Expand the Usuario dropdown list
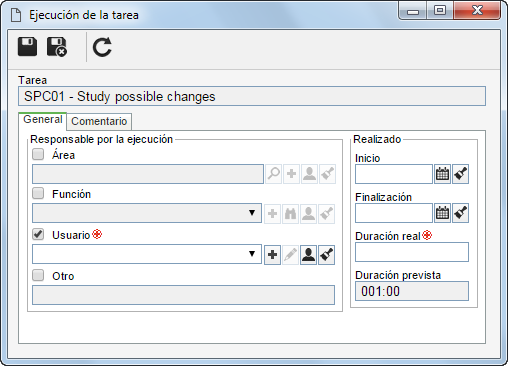This screenshot has width=508, height=366. 252,254
